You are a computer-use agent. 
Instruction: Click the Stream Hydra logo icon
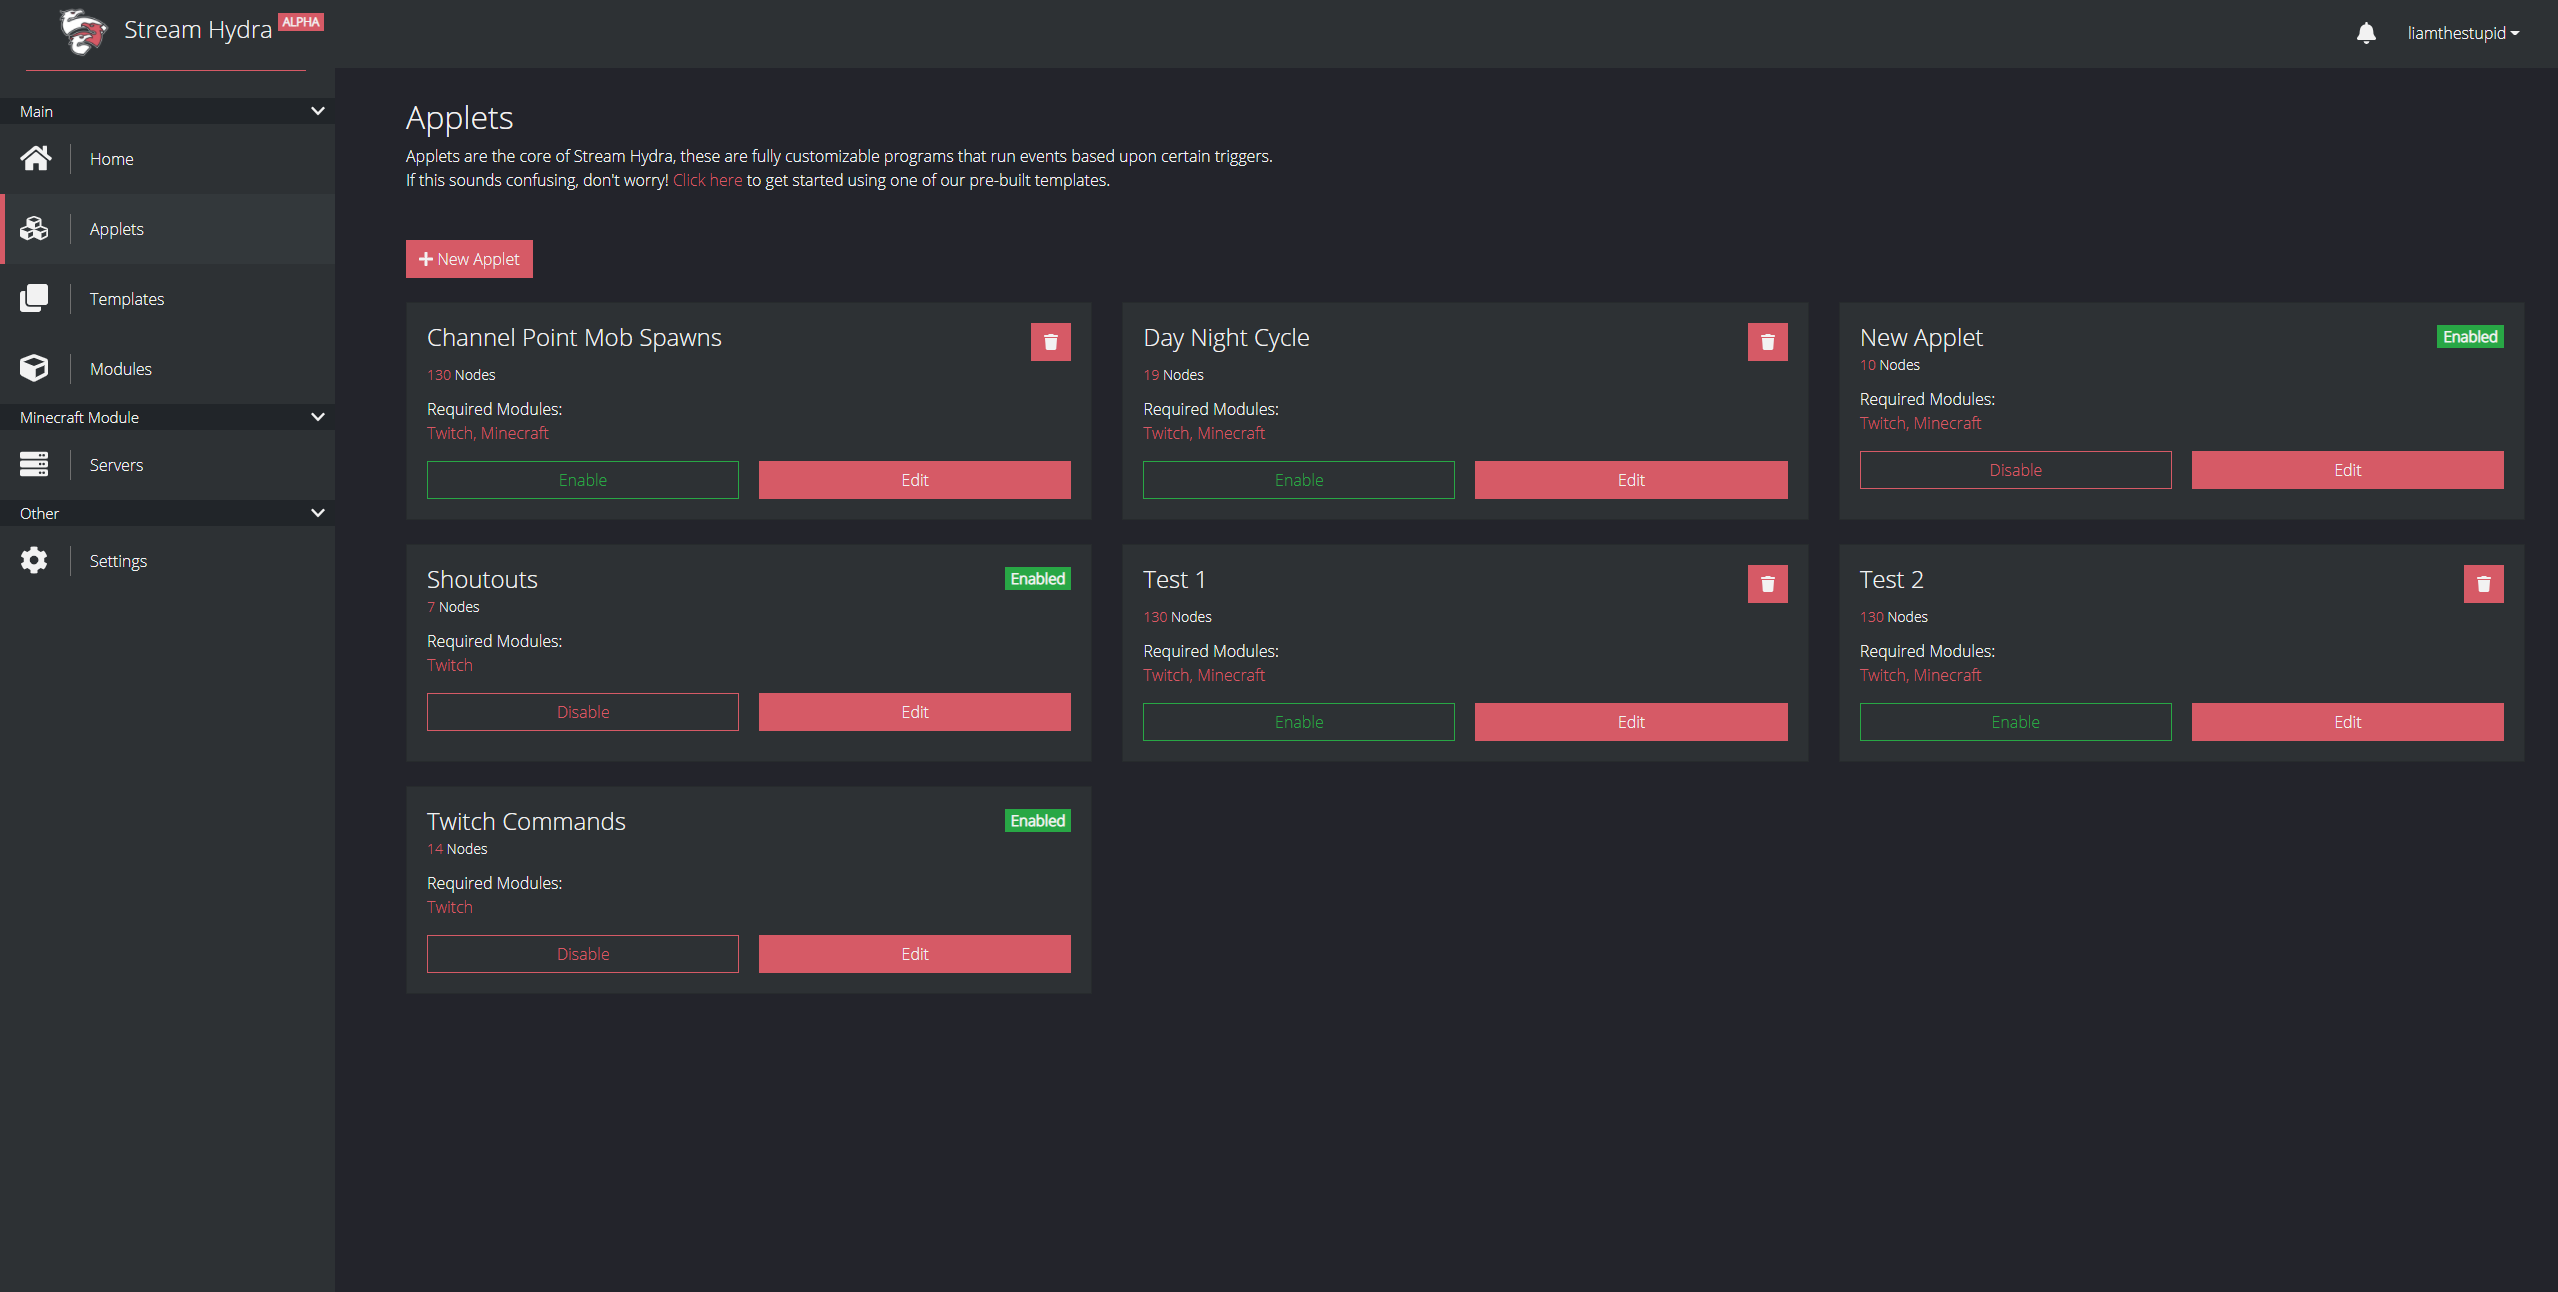coord(83,32)
